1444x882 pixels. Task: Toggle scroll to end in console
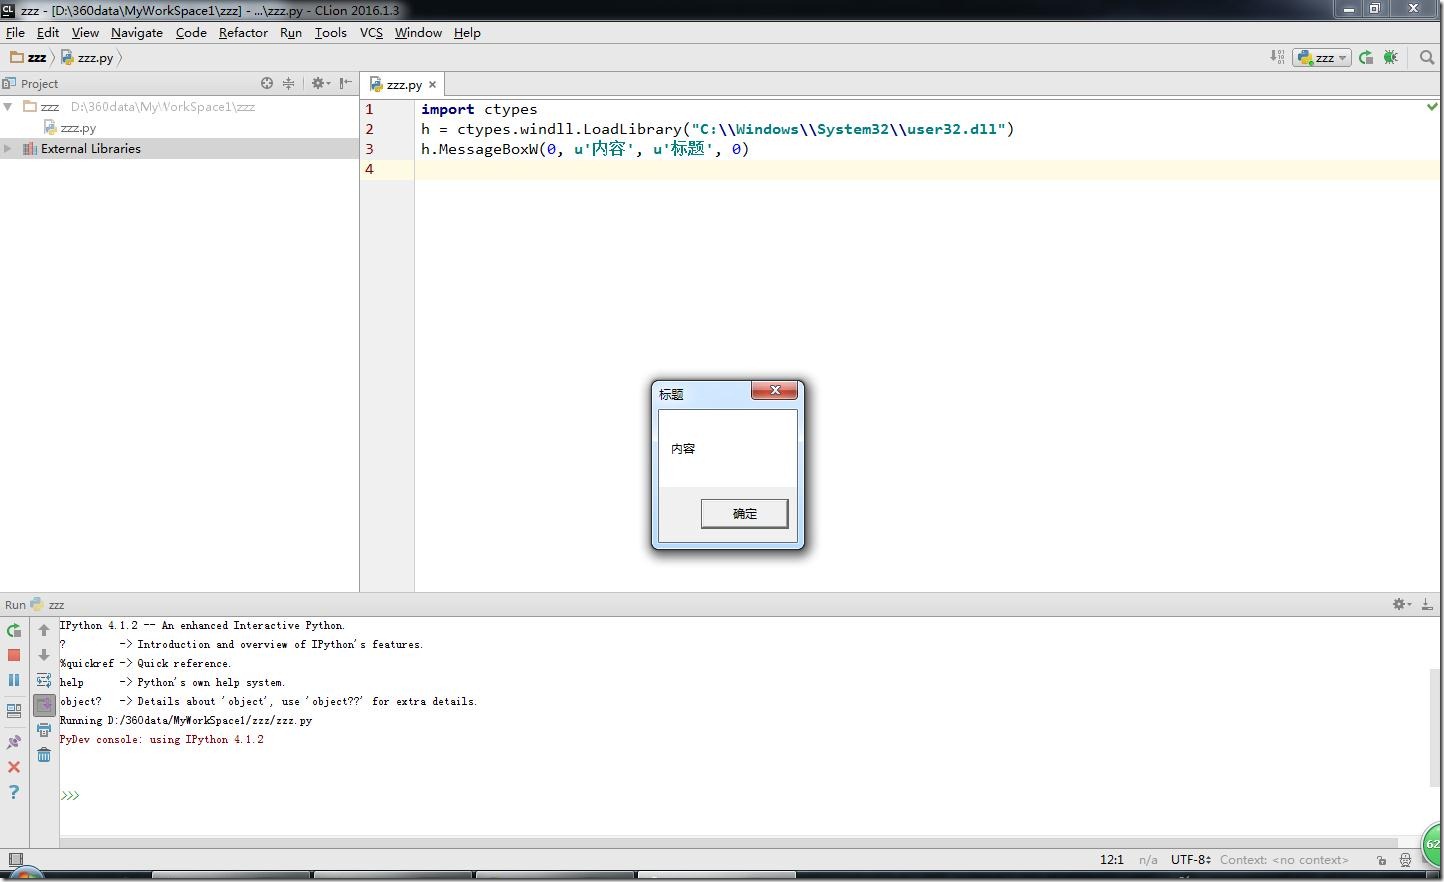click(44, 705)
